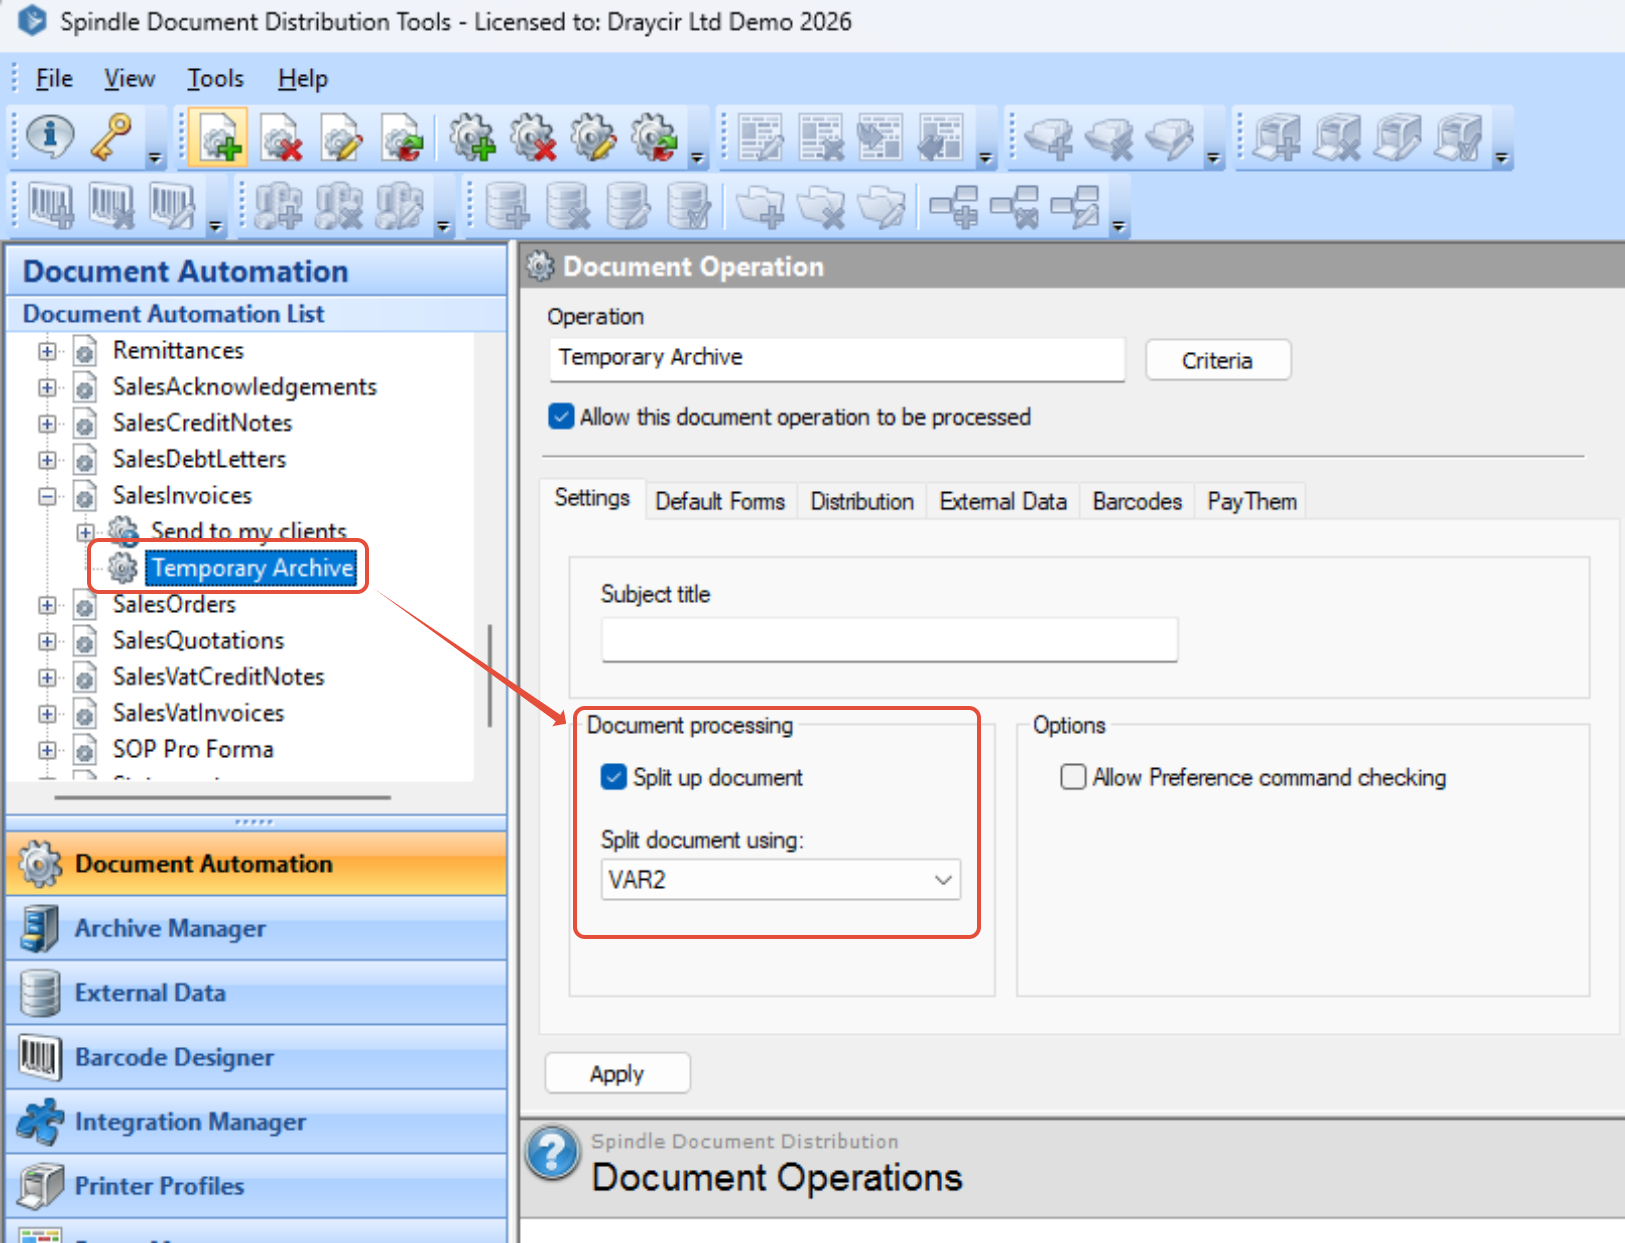
Task: Click the validate database checkmark icon
Action: pyautogui.click(x=689, y=205)
